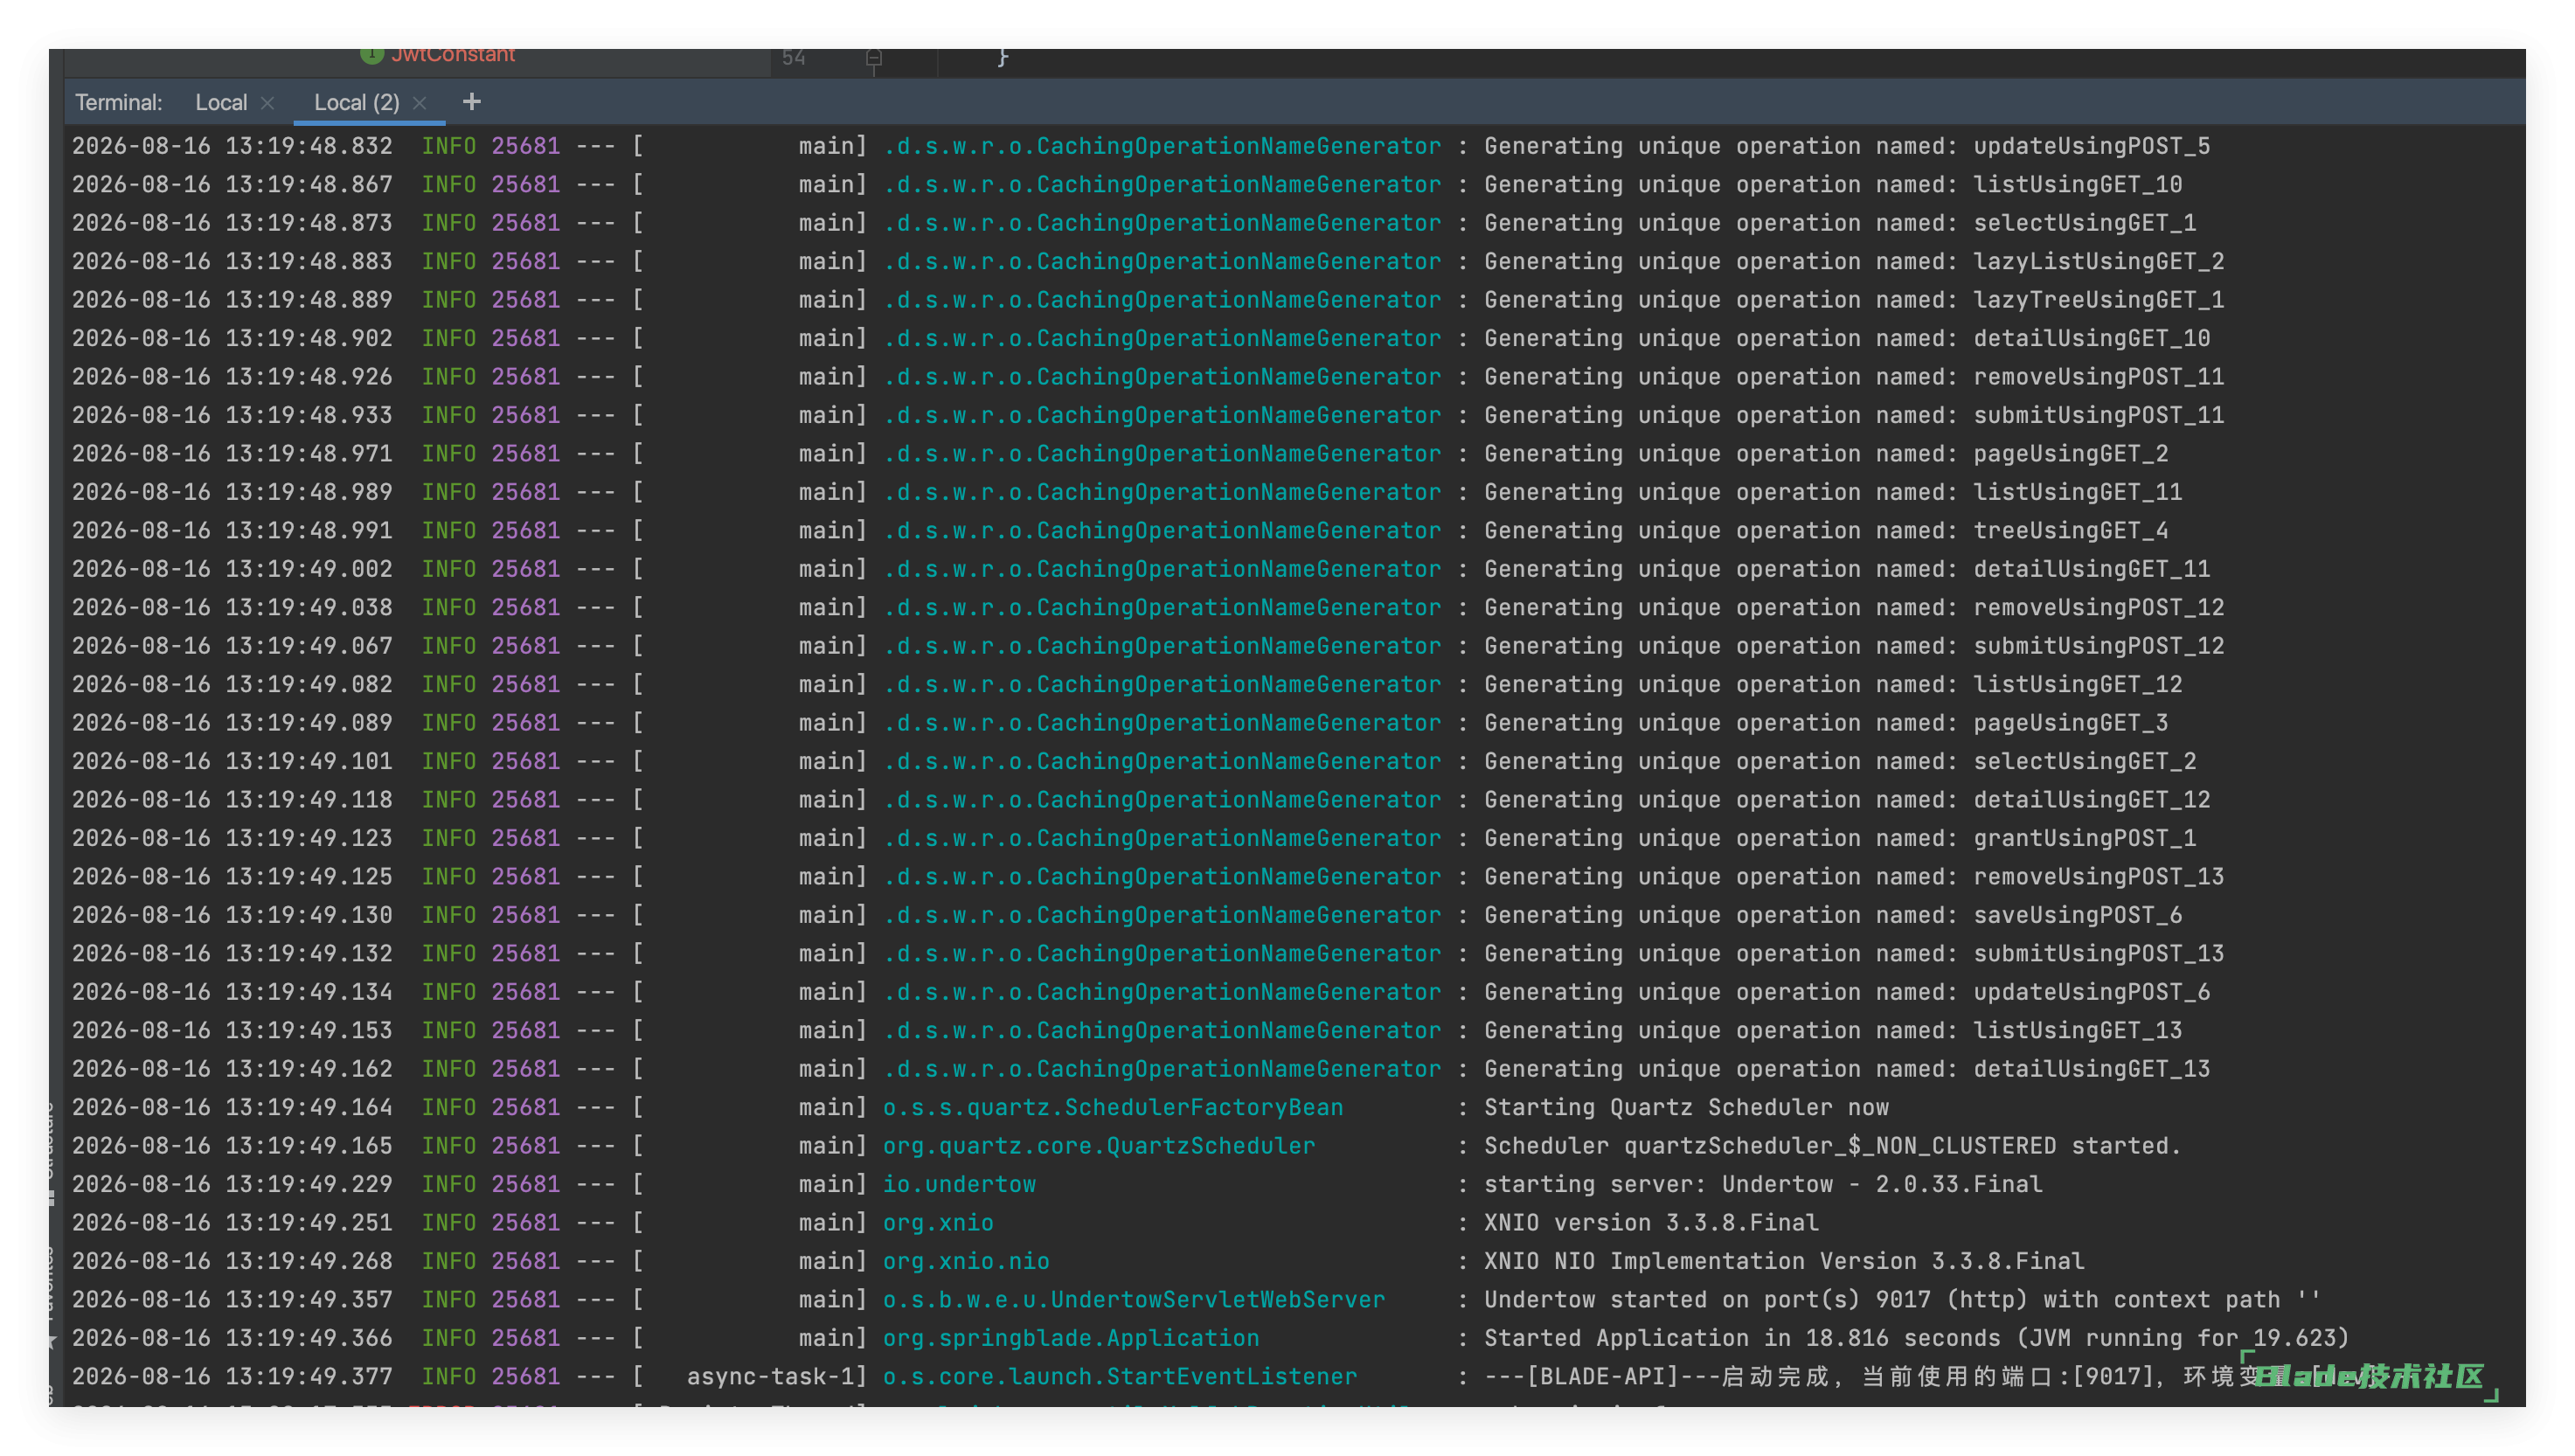Screen dimensions: 2575x1456
Task: Click the log text listUsingGET_10
Action: pos(2077,184)
